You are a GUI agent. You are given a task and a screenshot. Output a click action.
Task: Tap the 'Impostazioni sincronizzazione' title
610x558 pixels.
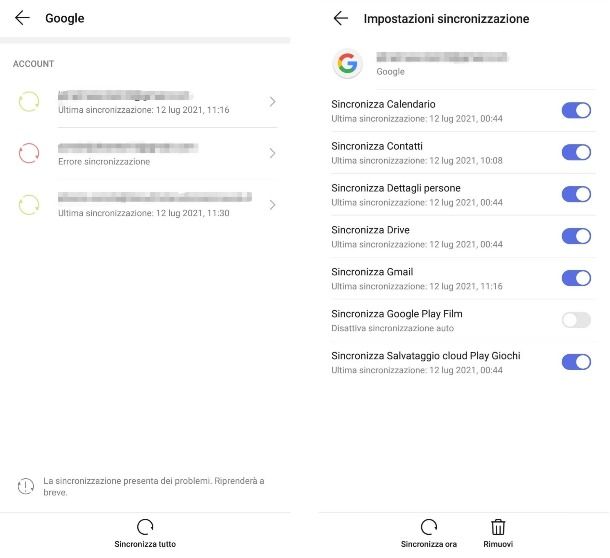coord(446,19)
